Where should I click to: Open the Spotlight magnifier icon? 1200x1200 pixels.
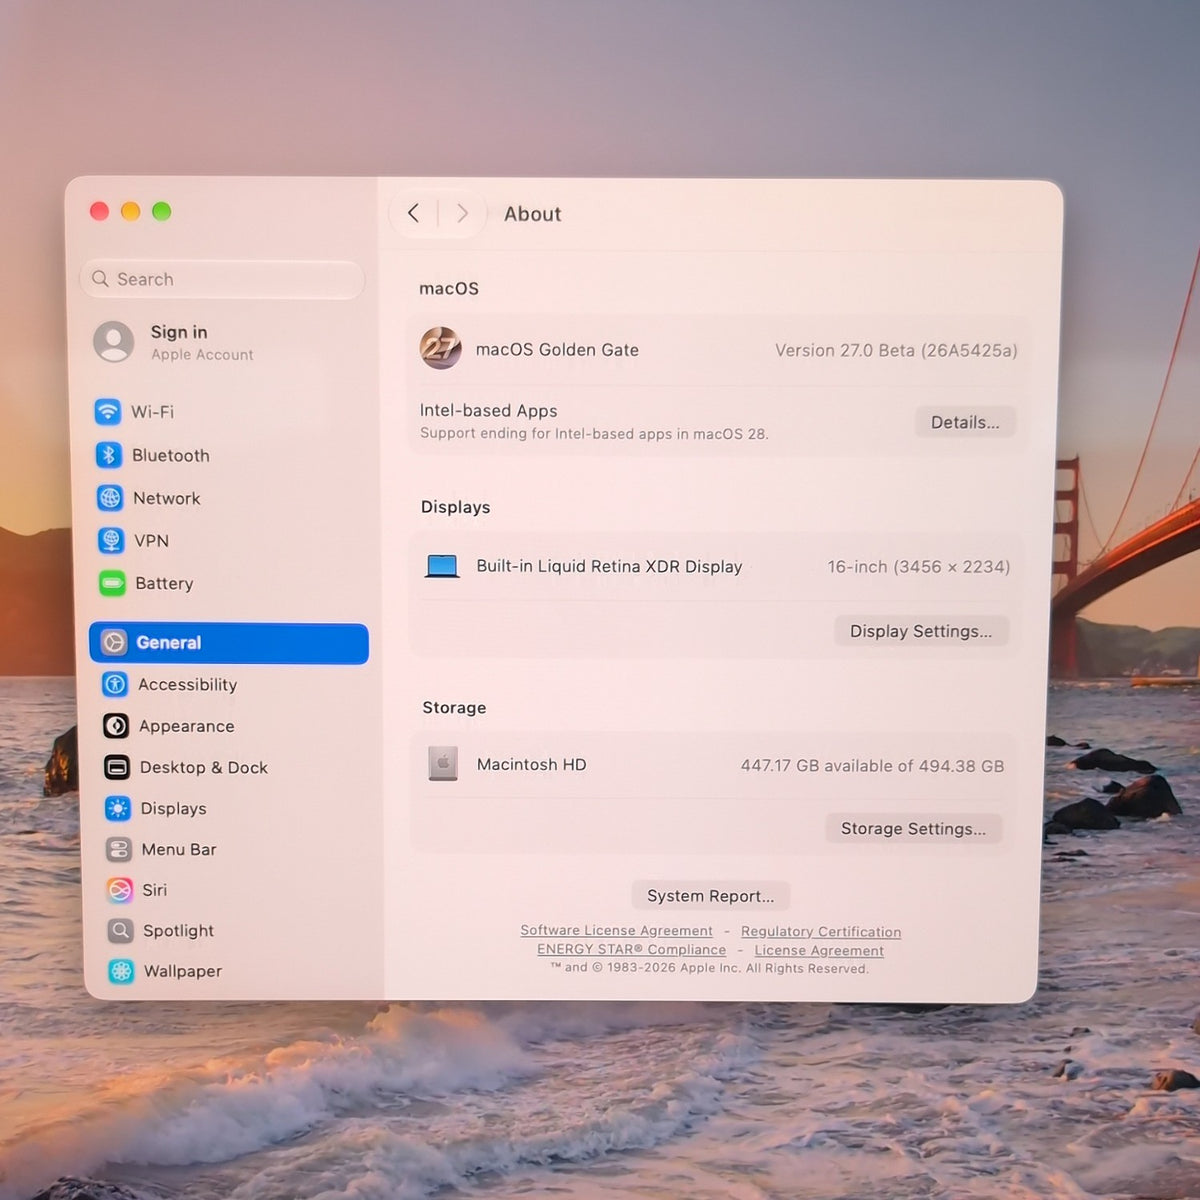point(120,931)
